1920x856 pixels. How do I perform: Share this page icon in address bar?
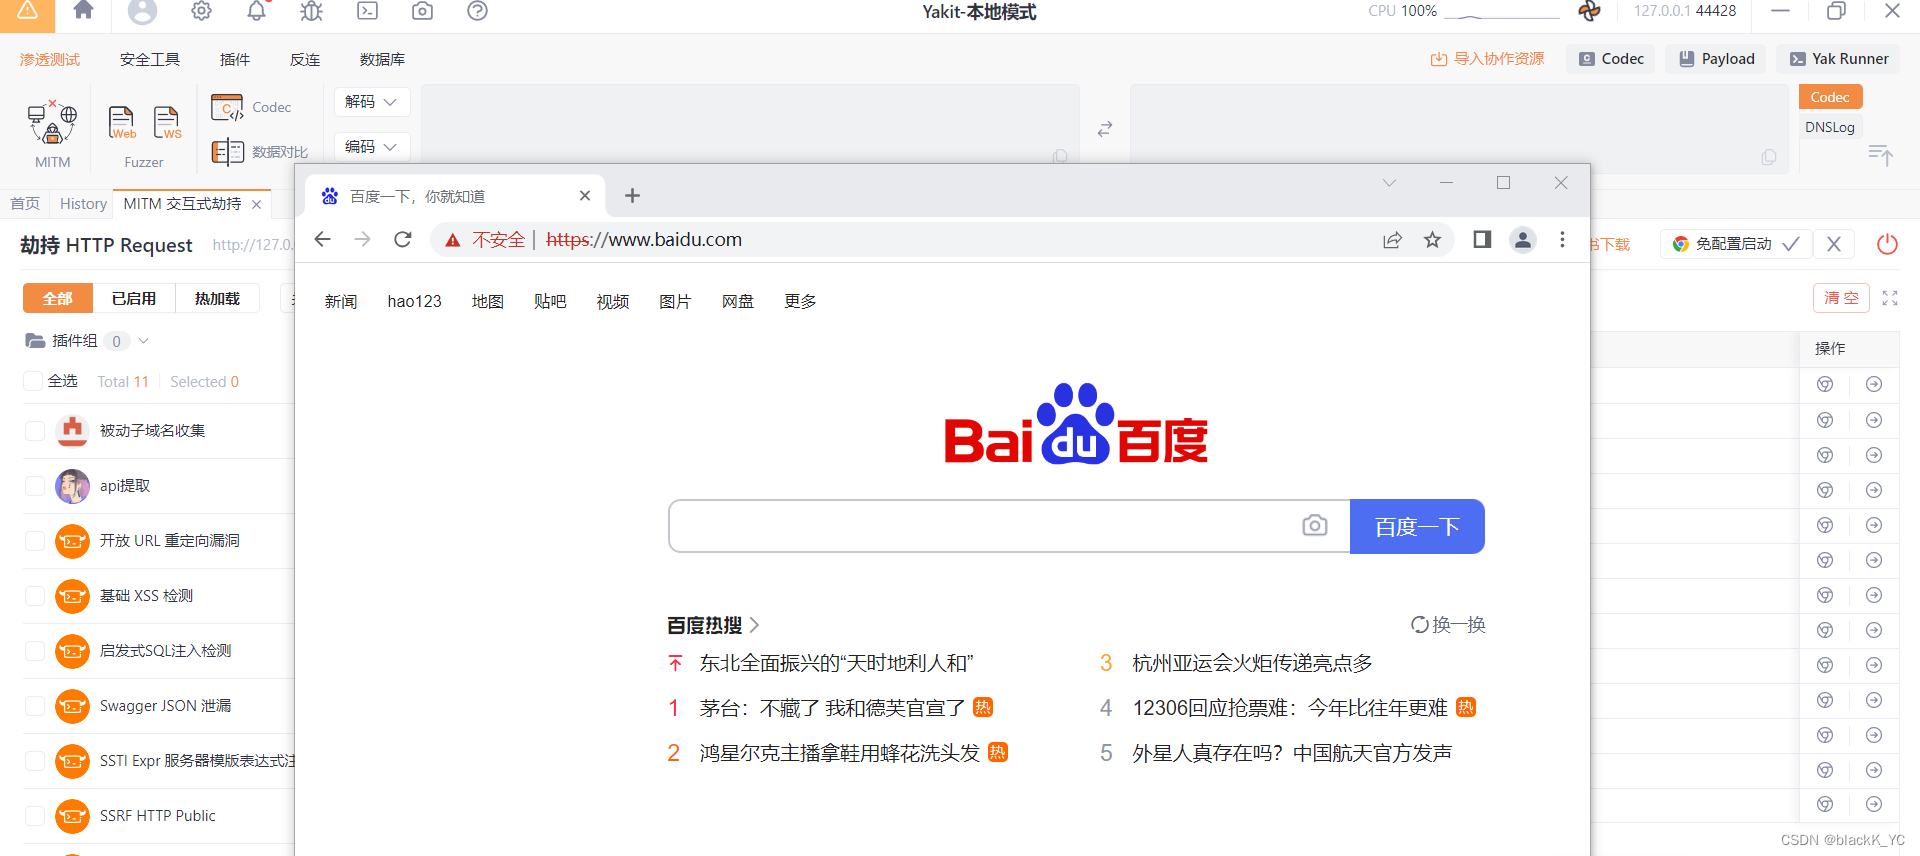[1392, 240]
